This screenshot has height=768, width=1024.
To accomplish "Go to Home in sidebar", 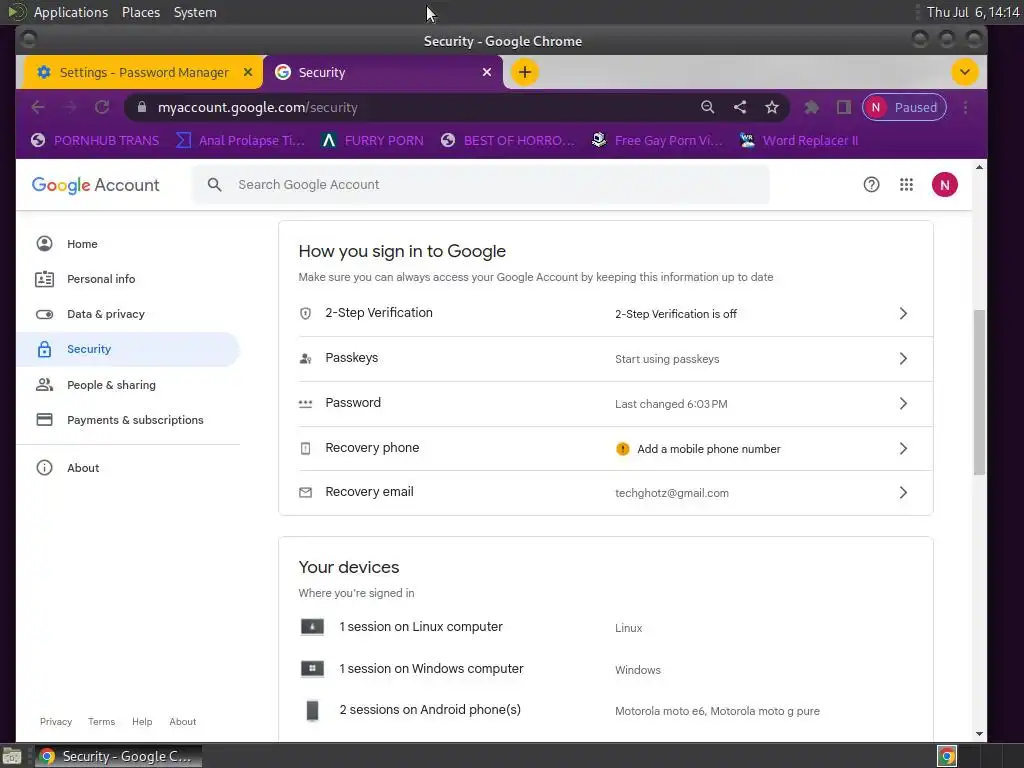I will (128, 244).
